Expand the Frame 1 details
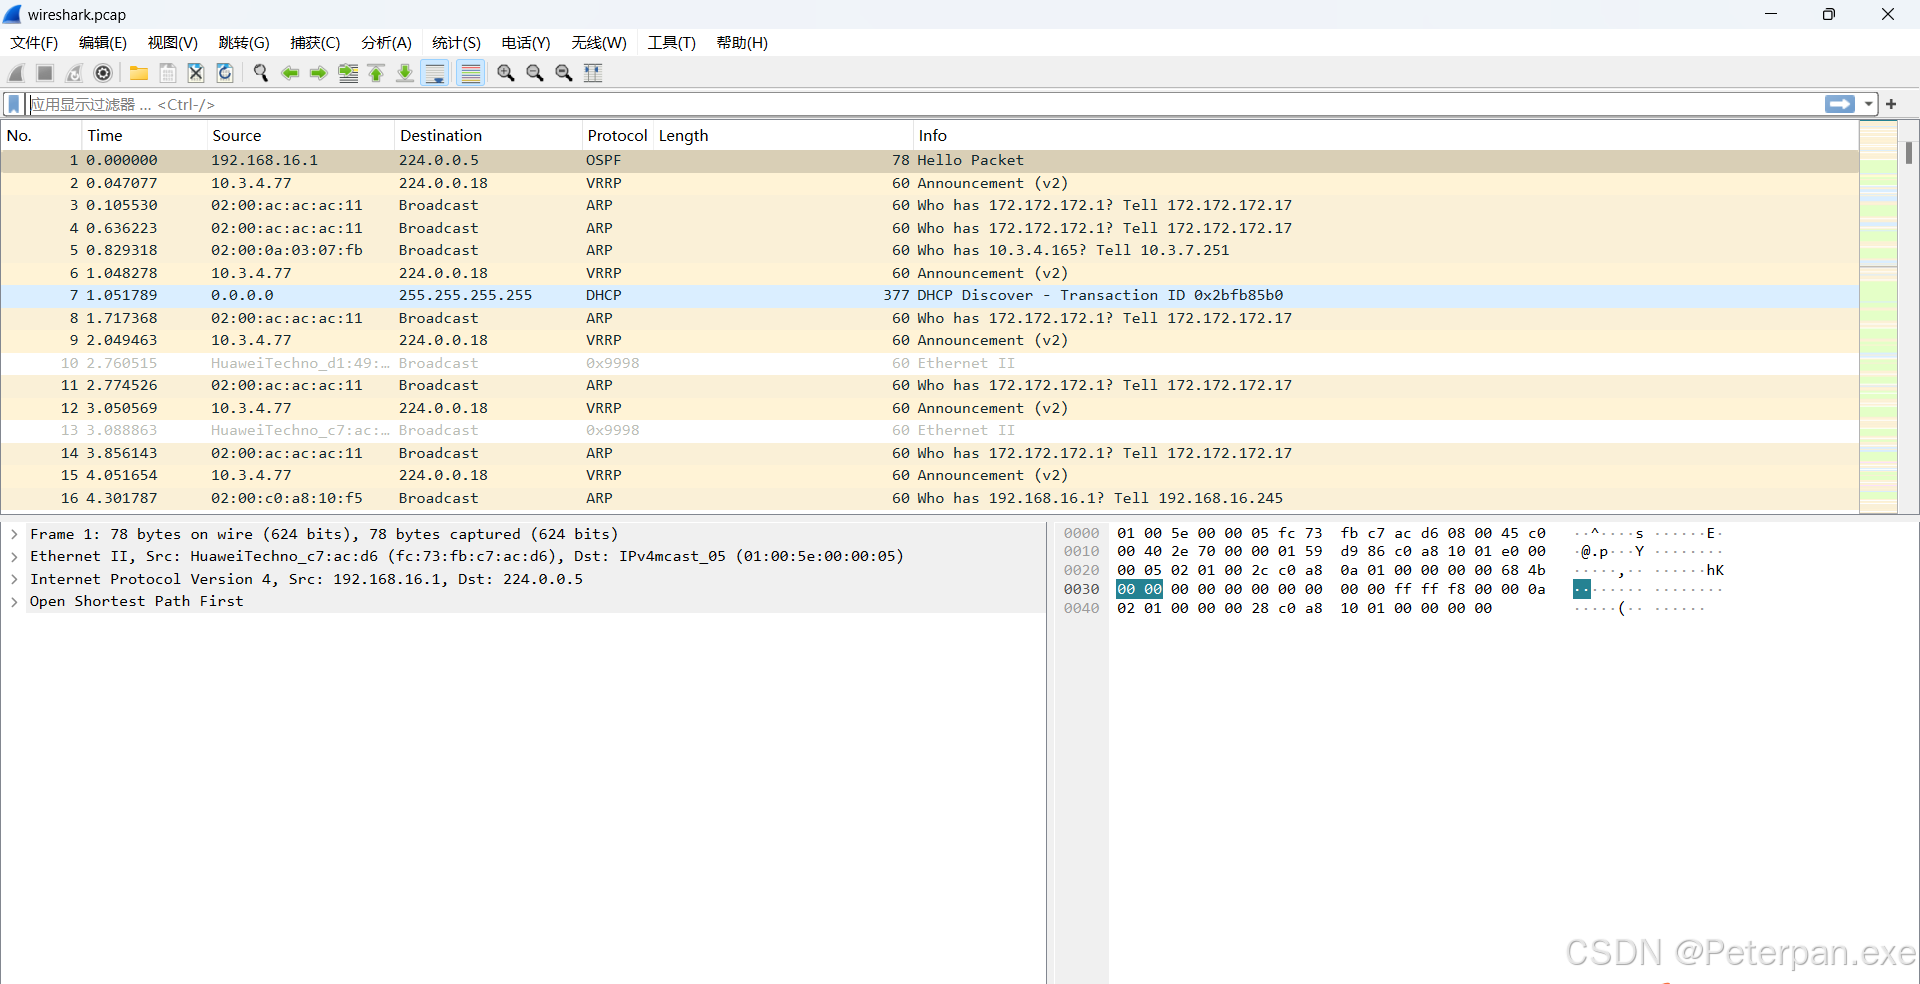1920x984 pixels. (x=15, y=534)
